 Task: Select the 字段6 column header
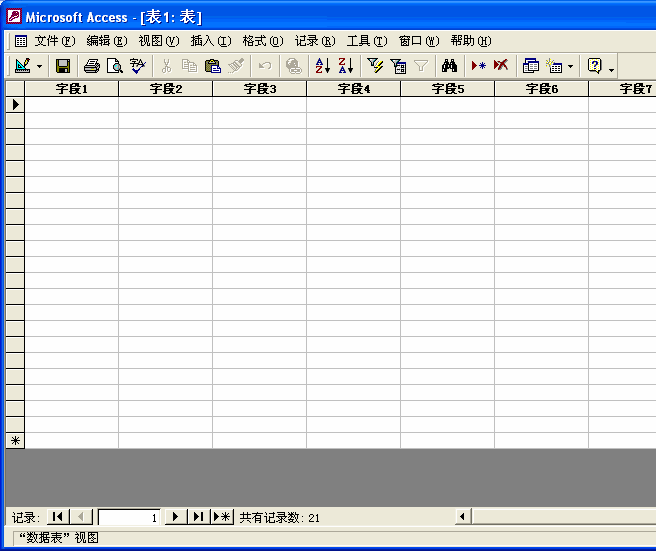(x=541, y=89)
